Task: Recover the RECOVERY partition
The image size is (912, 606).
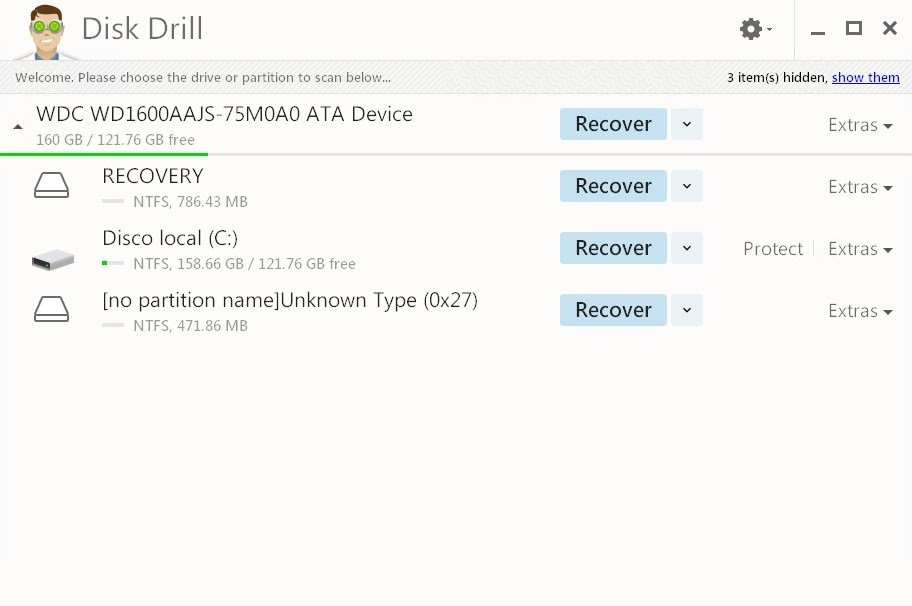Action: (613, 186)
